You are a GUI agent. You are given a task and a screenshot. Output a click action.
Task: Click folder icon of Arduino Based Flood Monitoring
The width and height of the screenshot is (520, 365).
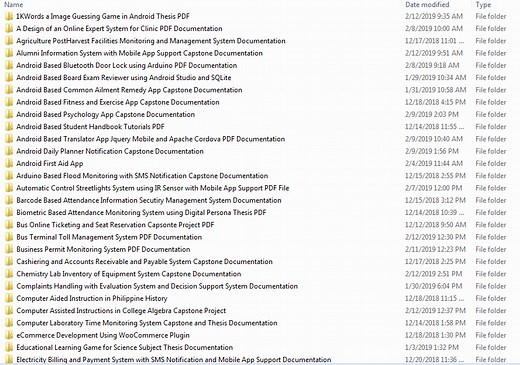click(9, 176)
